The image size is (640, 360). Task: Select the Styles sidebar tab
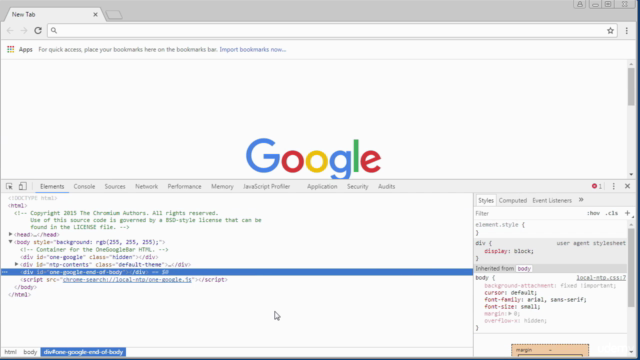tap(486, 200)
